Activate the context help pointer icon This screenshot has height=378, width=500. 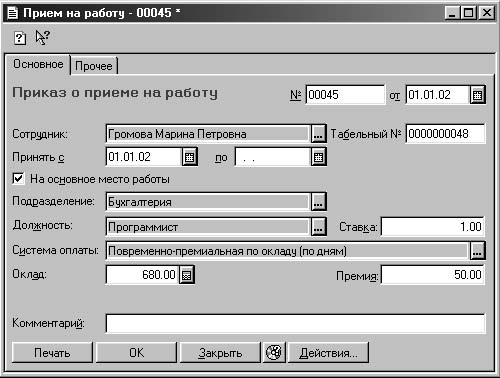(42, 37)
